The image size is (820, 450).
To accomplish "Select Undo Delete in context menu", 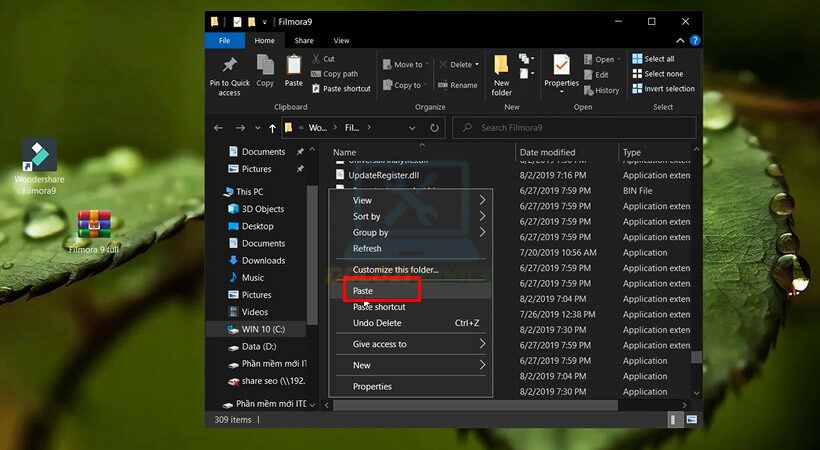I will (377, 323).
